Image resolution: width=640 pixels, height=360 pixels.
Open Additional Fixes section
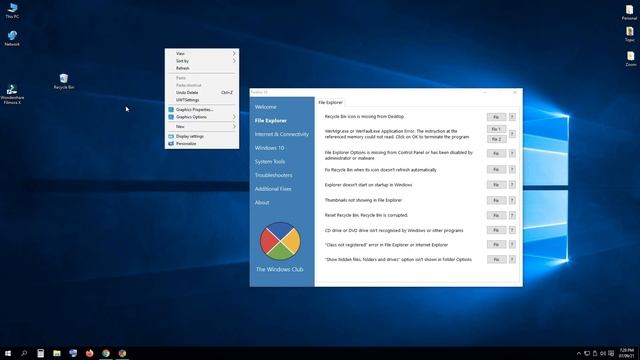[273, 189]
